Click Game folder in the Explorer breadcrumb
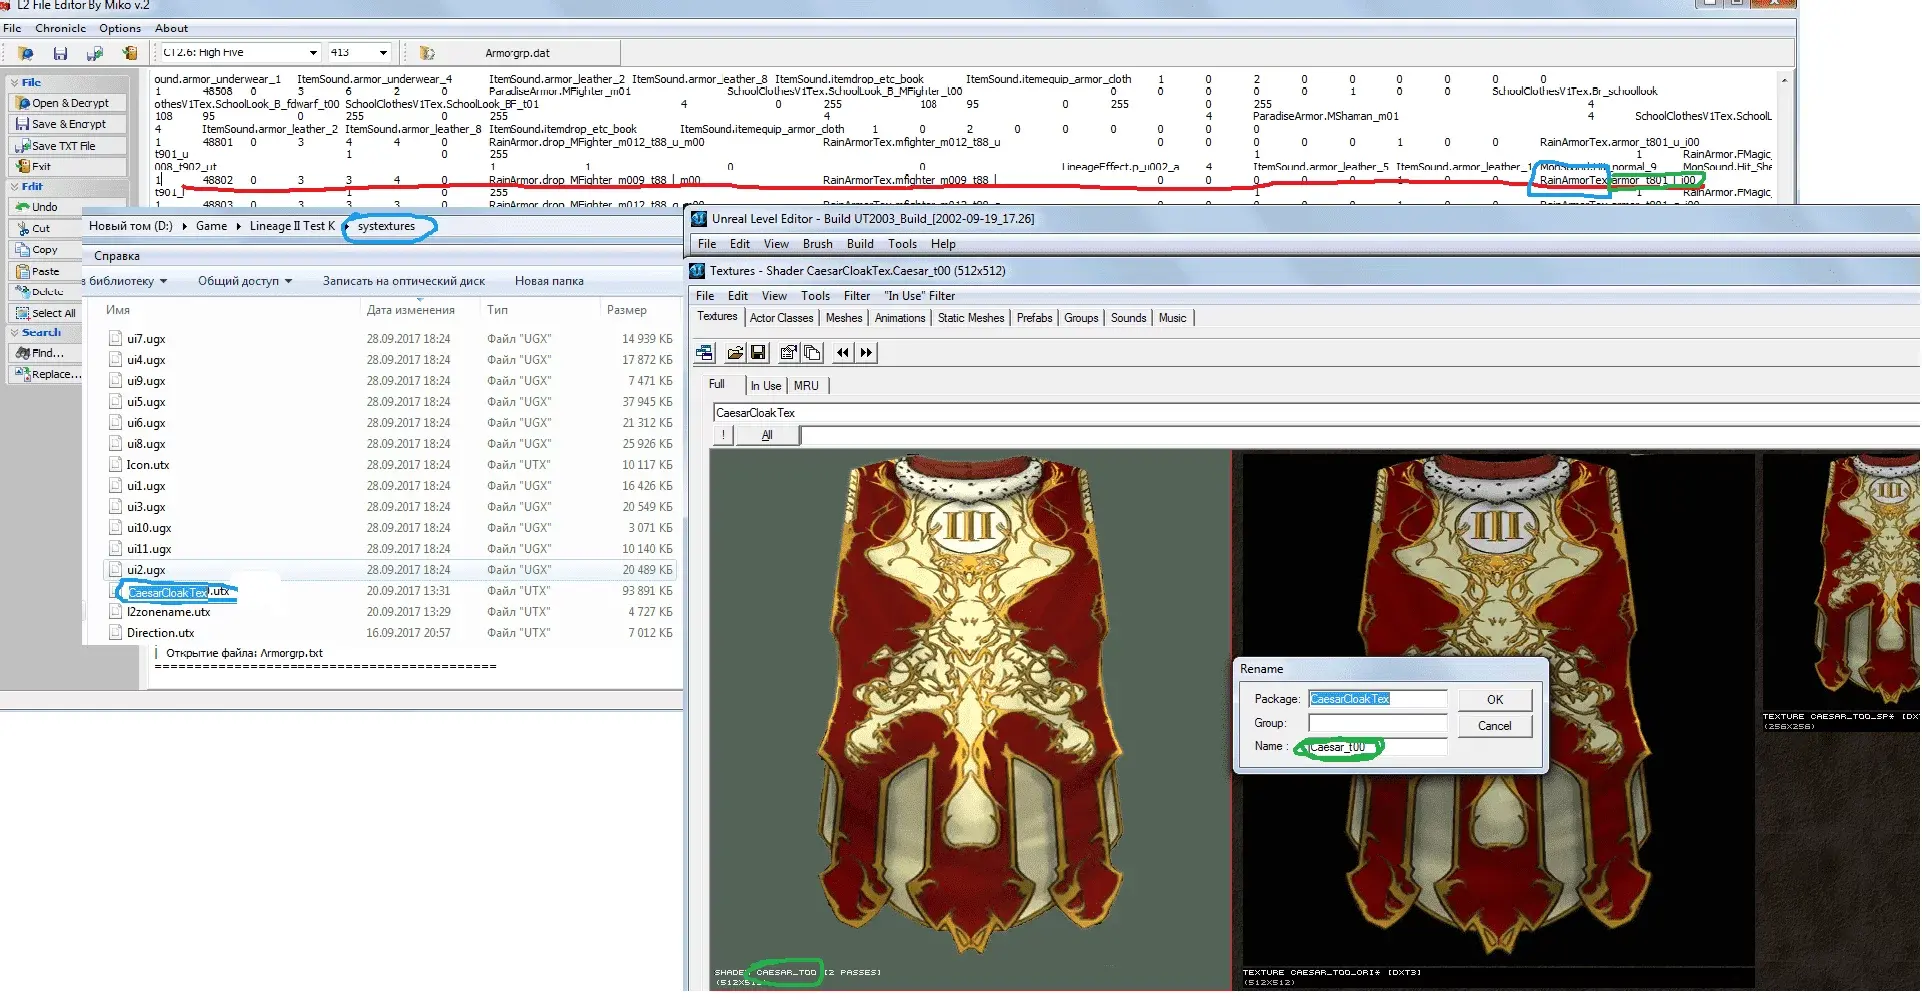The width and height of the screenshot is (1922, 1000). click(x=211, y=226)
